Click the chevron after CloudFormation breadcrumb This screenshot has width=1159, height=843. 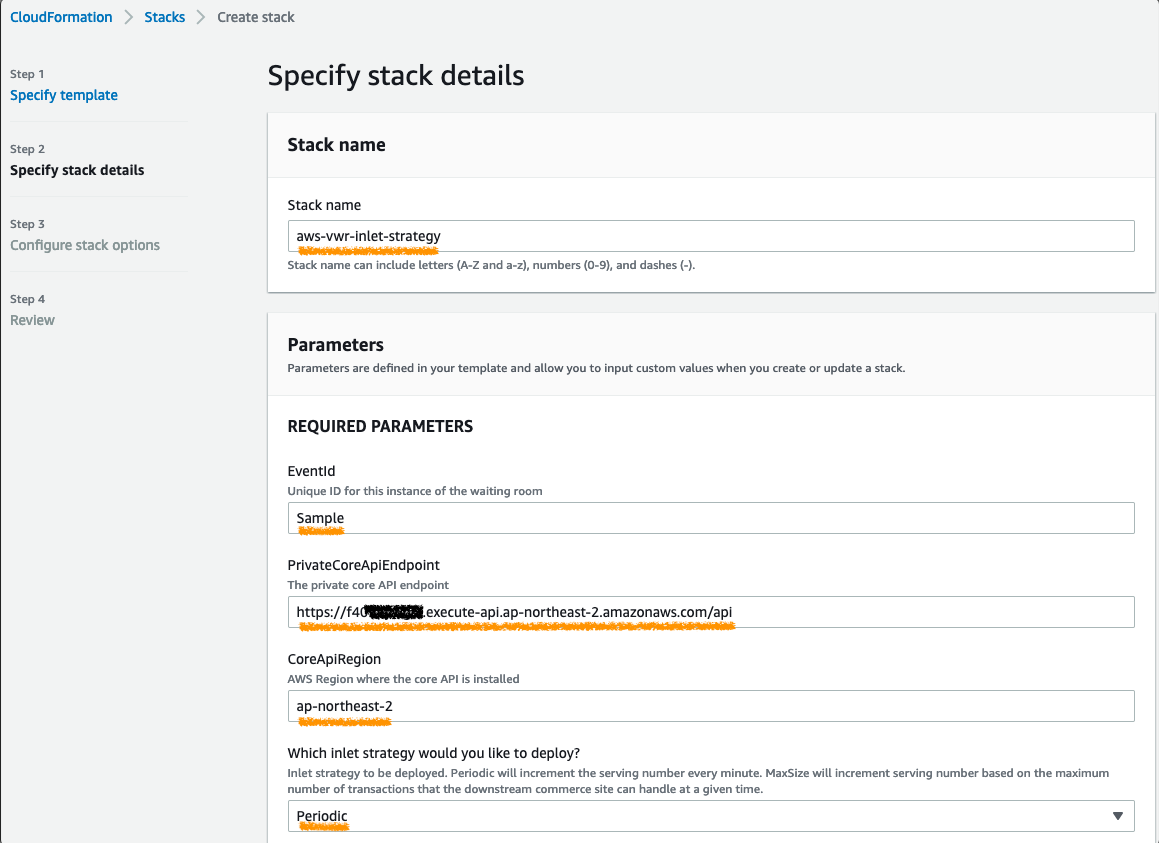point(129,17)
